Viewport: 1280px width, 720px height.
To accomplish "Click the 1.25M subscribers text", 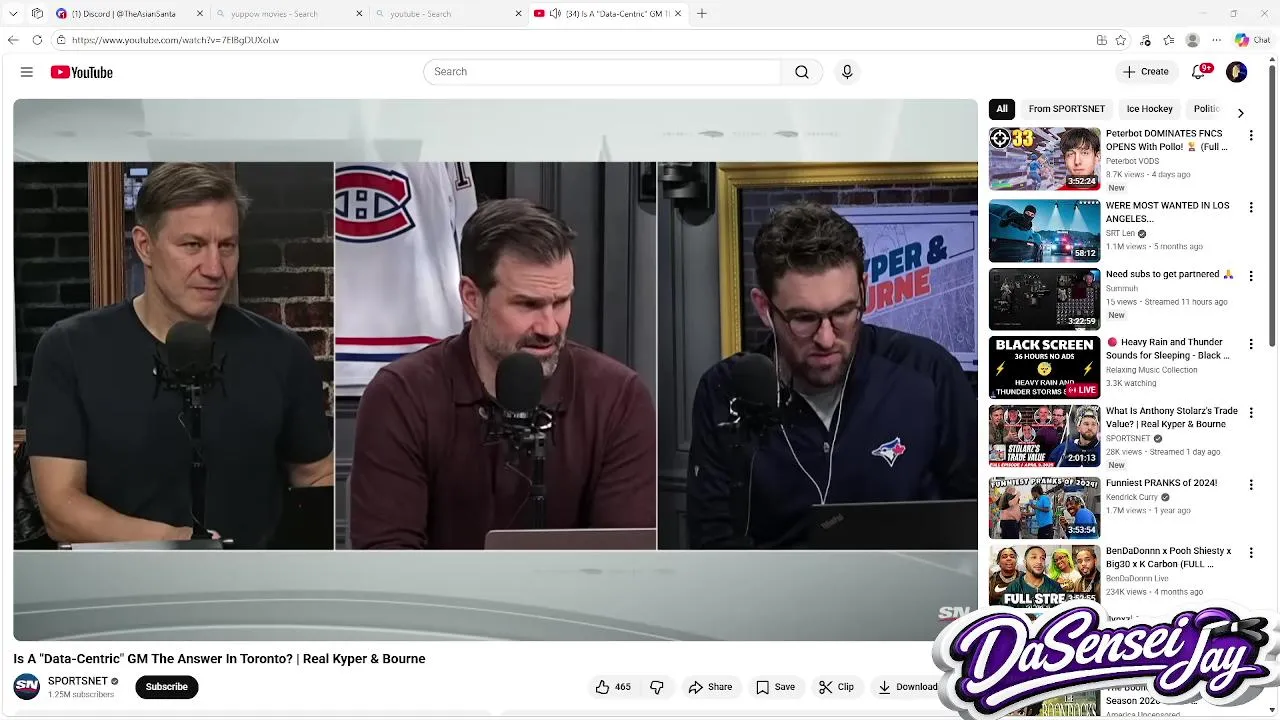I will tap(80, 695).
